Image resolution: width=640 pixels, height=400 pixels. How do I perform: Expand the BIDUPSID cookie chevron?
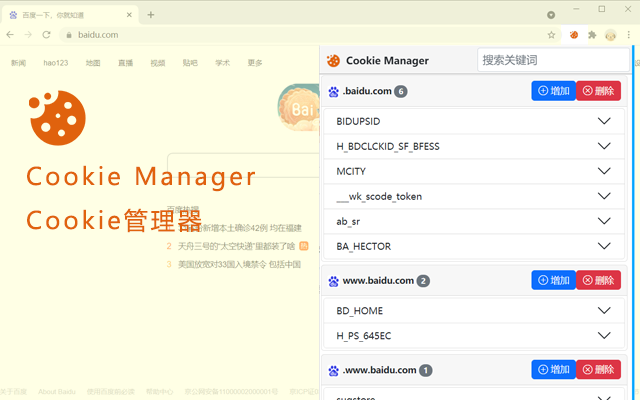[x=604, y=121]
